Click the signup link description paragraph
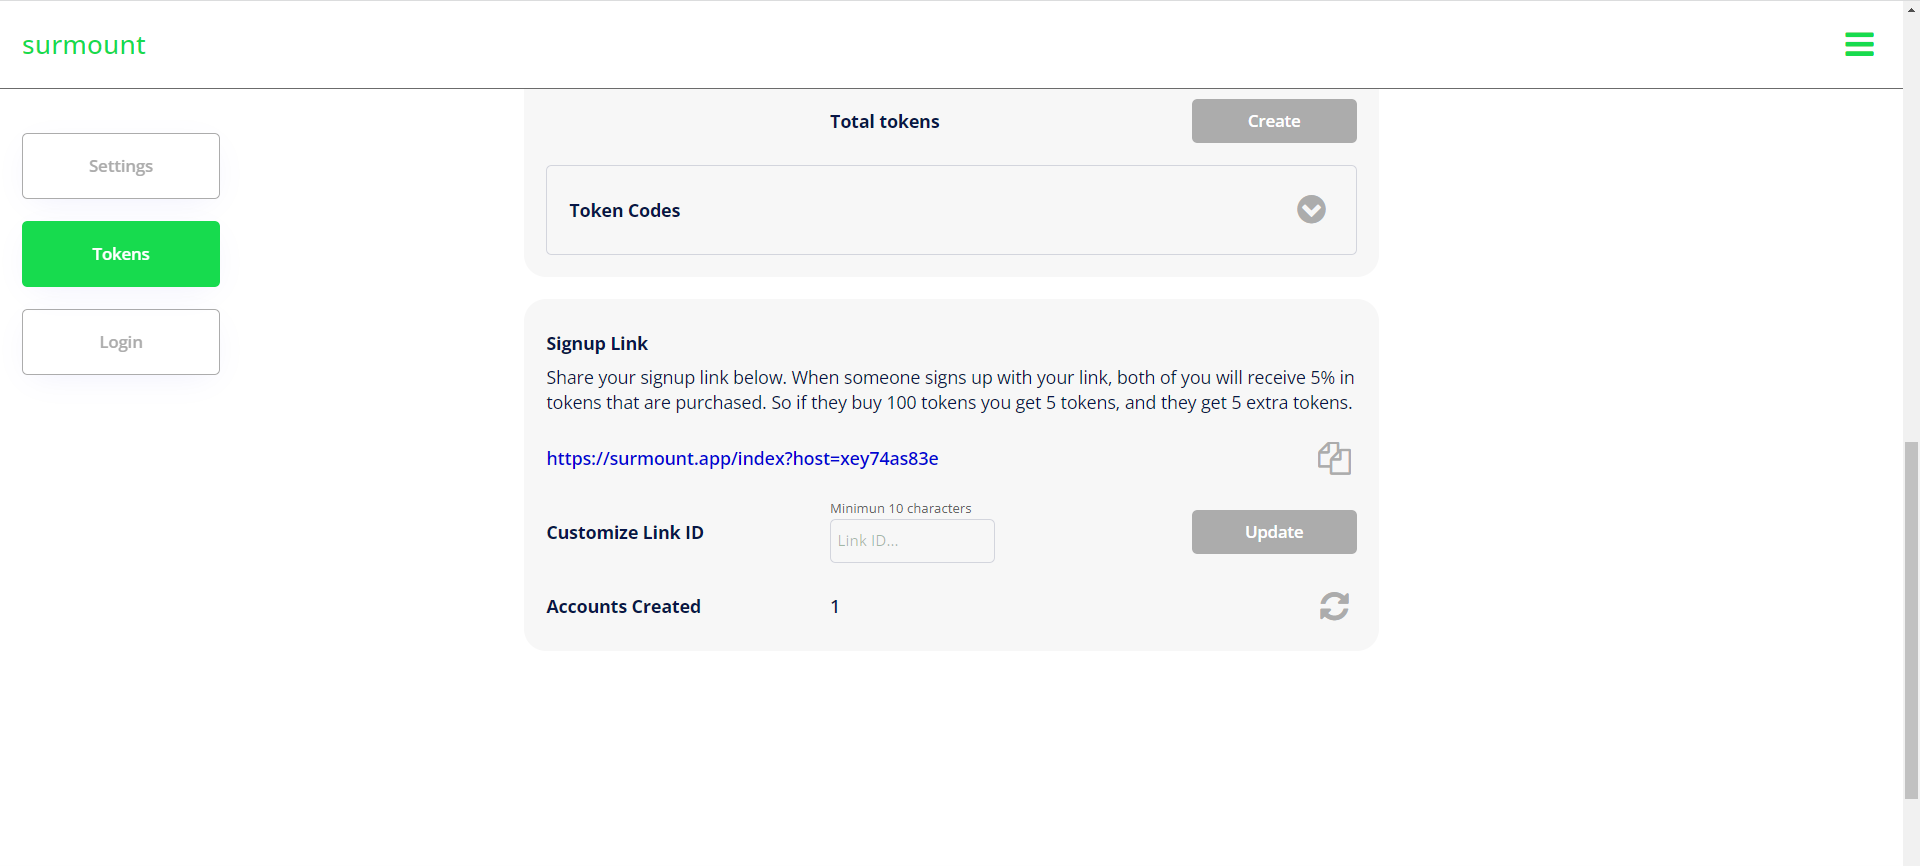The height and width of the screenshot is (866, 1920). pyautogui.click(x=949, y=390)
